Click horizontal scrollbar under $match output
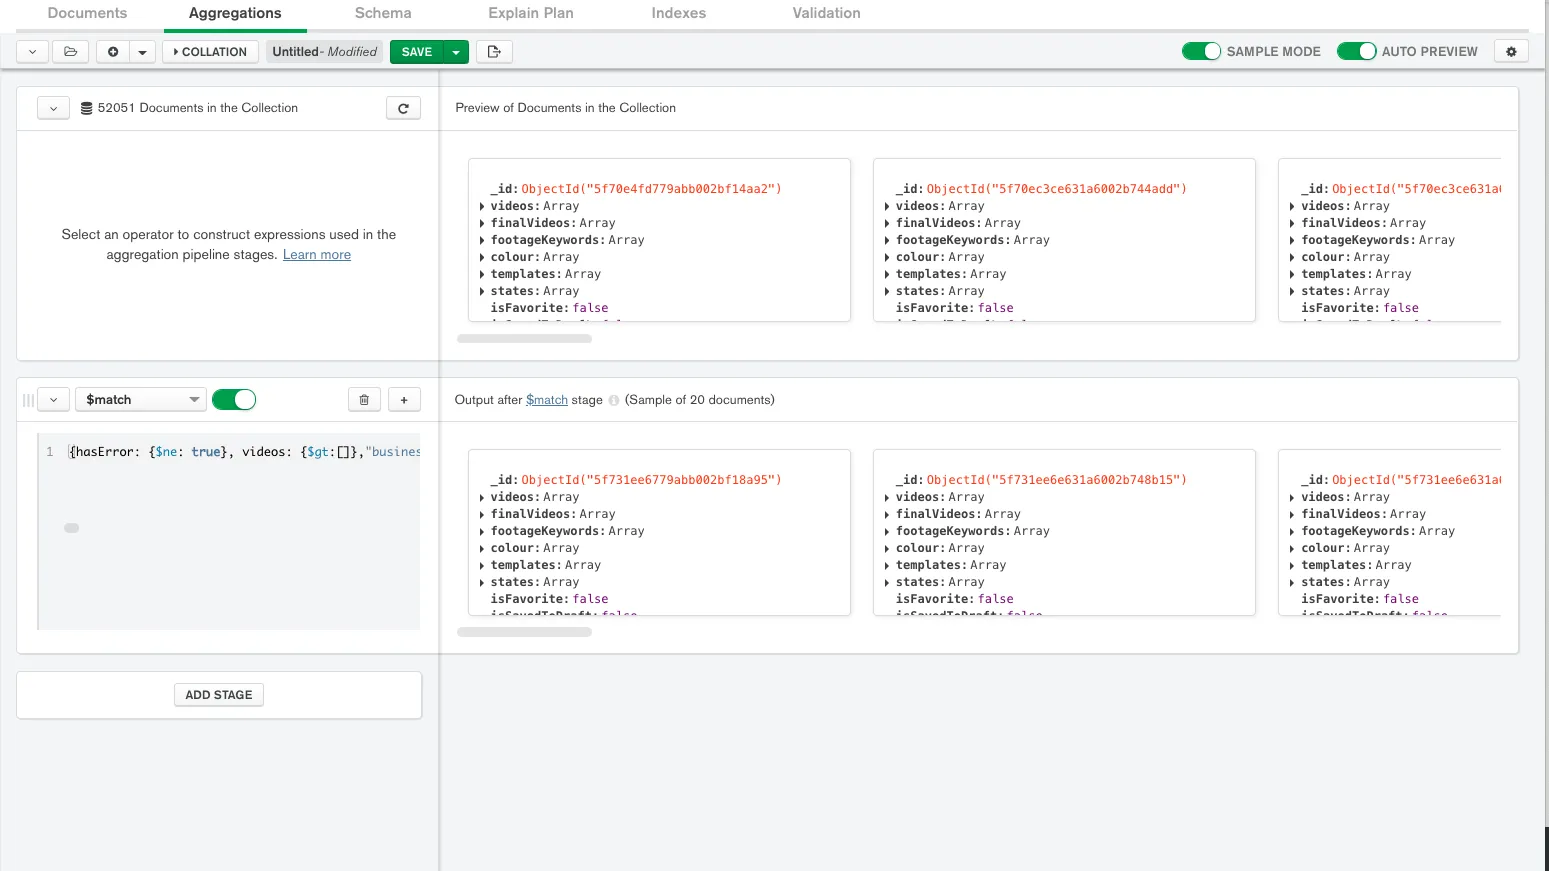 point(524,632)
